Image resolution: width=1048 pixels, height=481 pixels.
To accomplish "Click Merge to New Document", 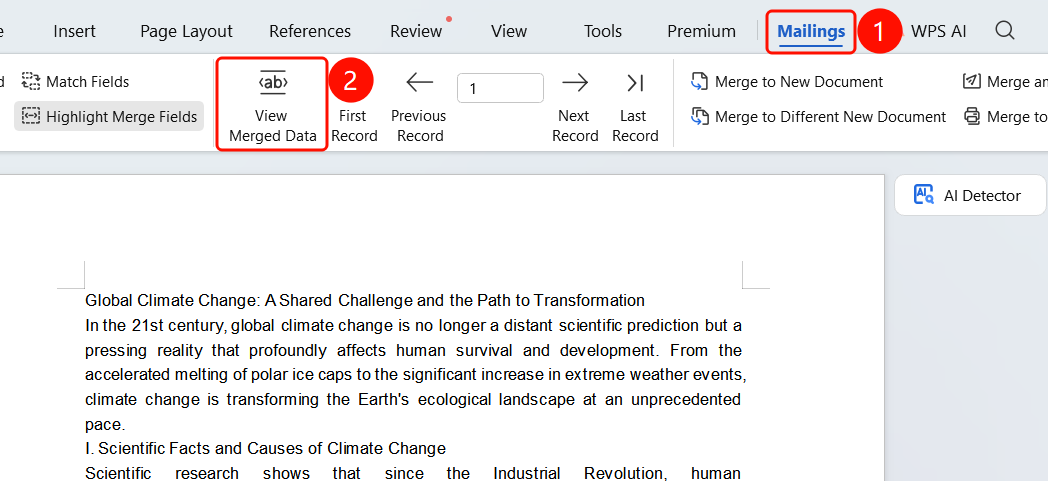I will [787, 82].
